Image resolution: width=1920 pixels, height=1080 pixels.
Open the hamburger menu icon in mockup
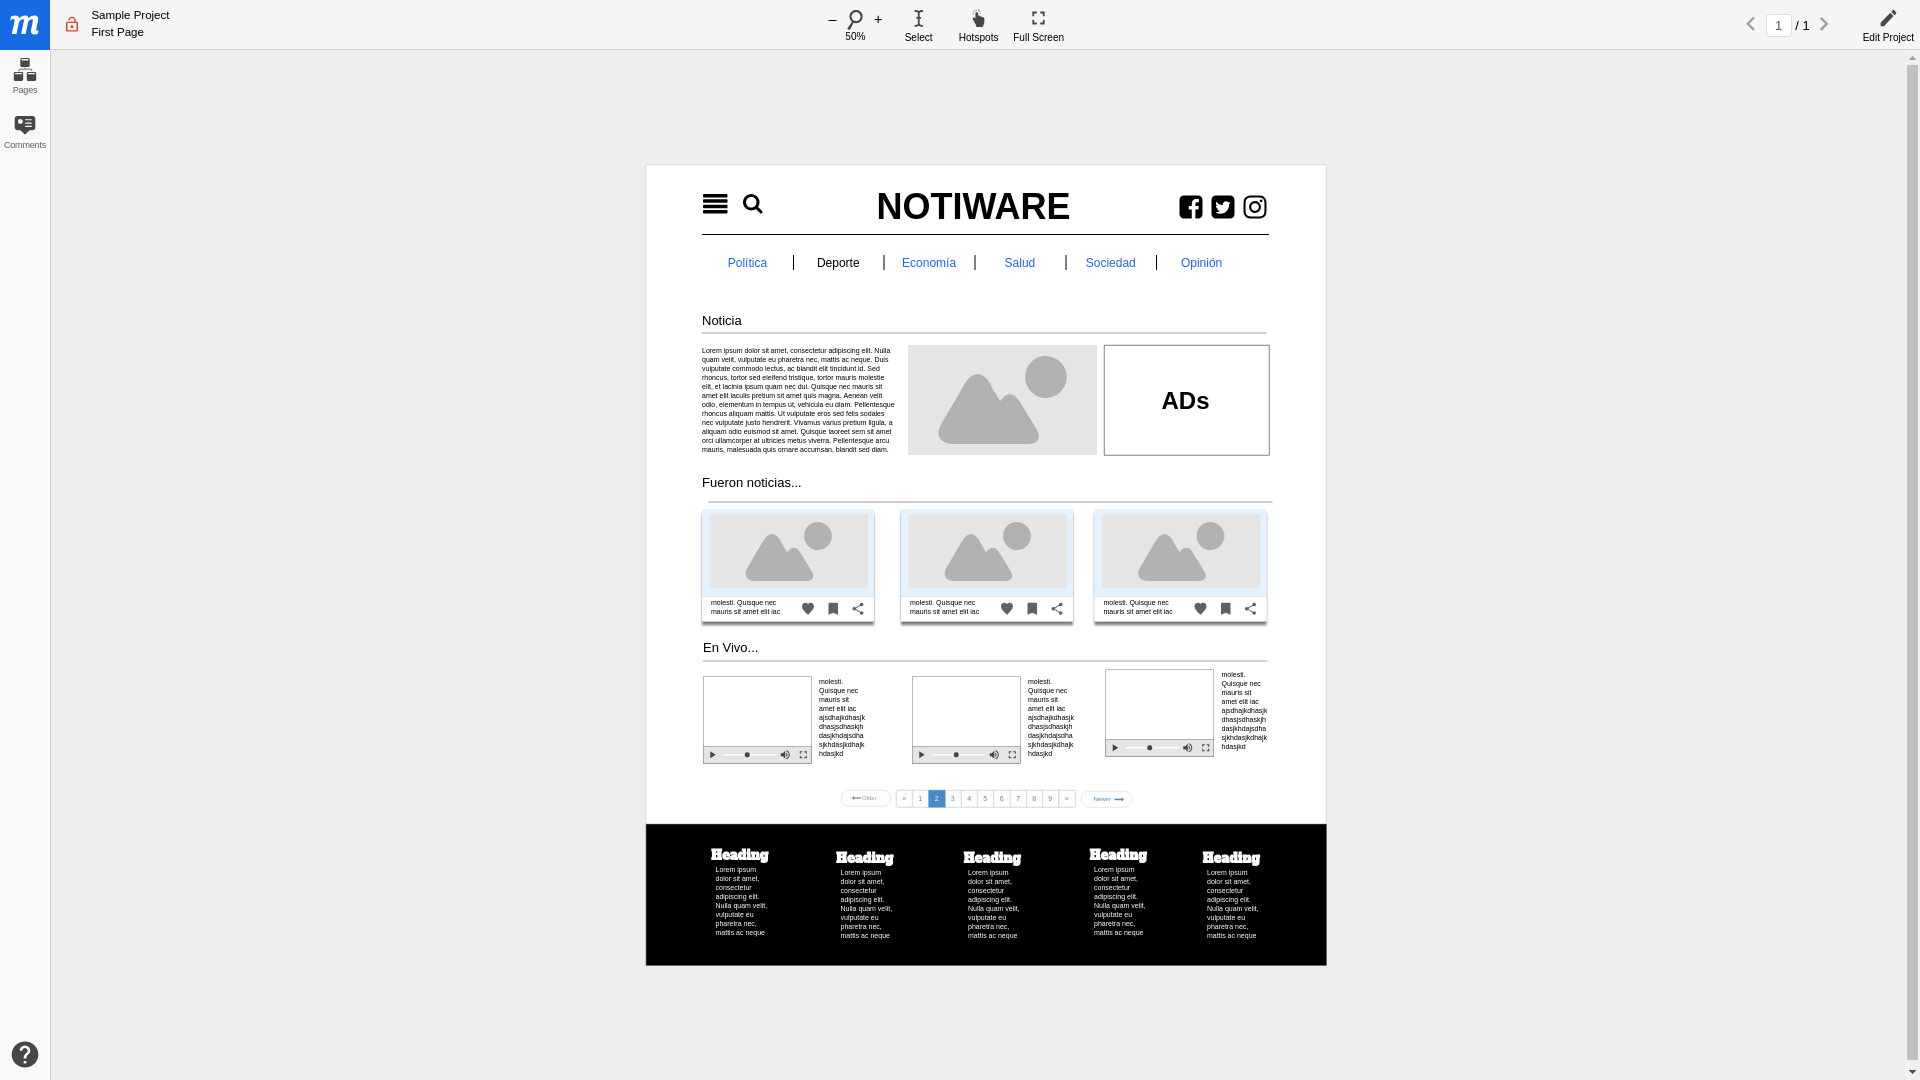point(715,205)
